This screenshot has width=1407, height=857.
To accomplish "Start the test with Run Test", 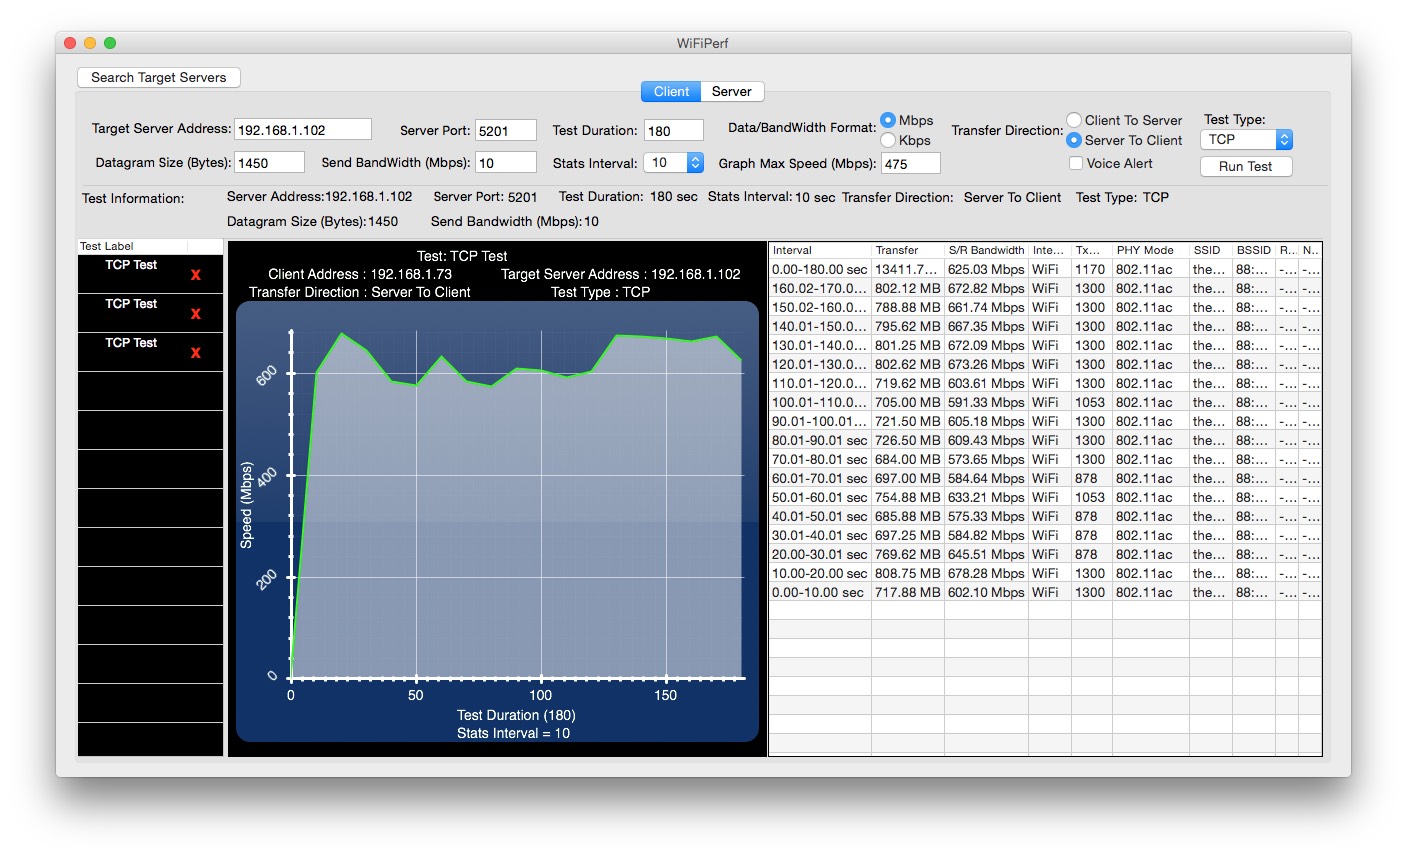I will 1246,166.
